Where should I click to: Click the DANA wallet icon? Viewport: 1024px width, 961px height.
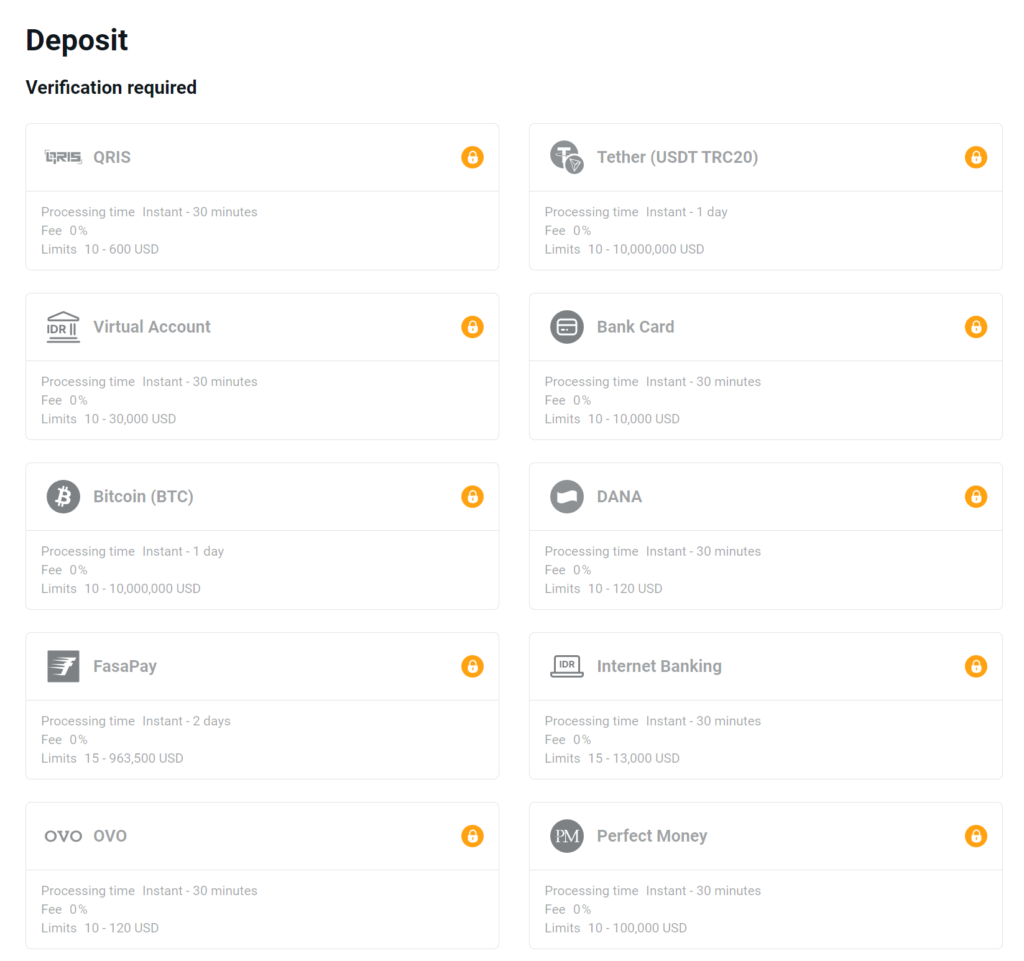click(x=567, y=497)
